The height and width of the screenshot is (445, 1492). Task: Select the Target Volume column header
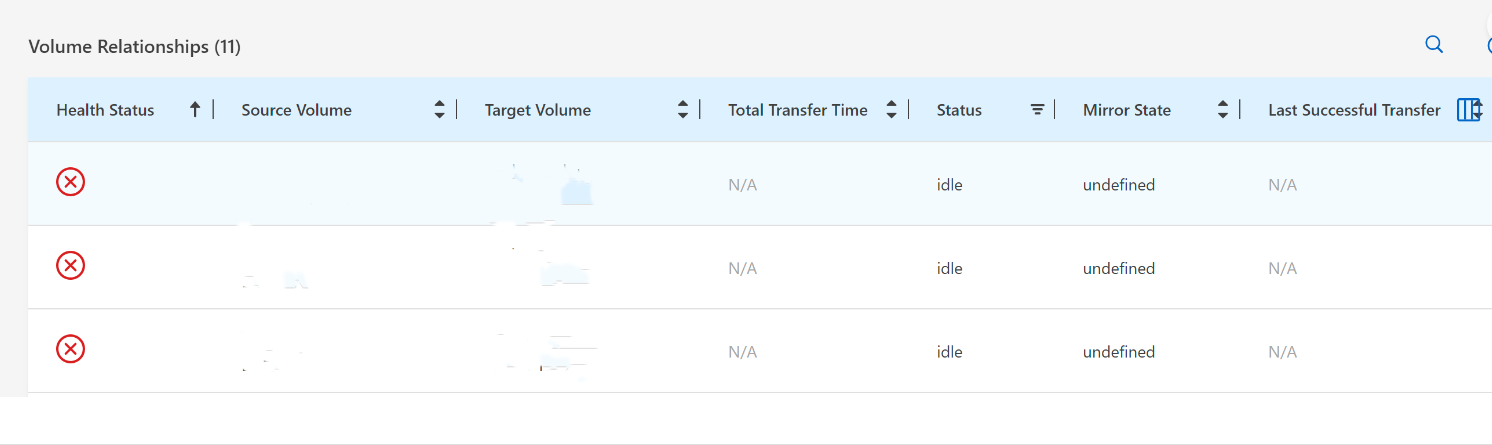click(x=538, y=110)
